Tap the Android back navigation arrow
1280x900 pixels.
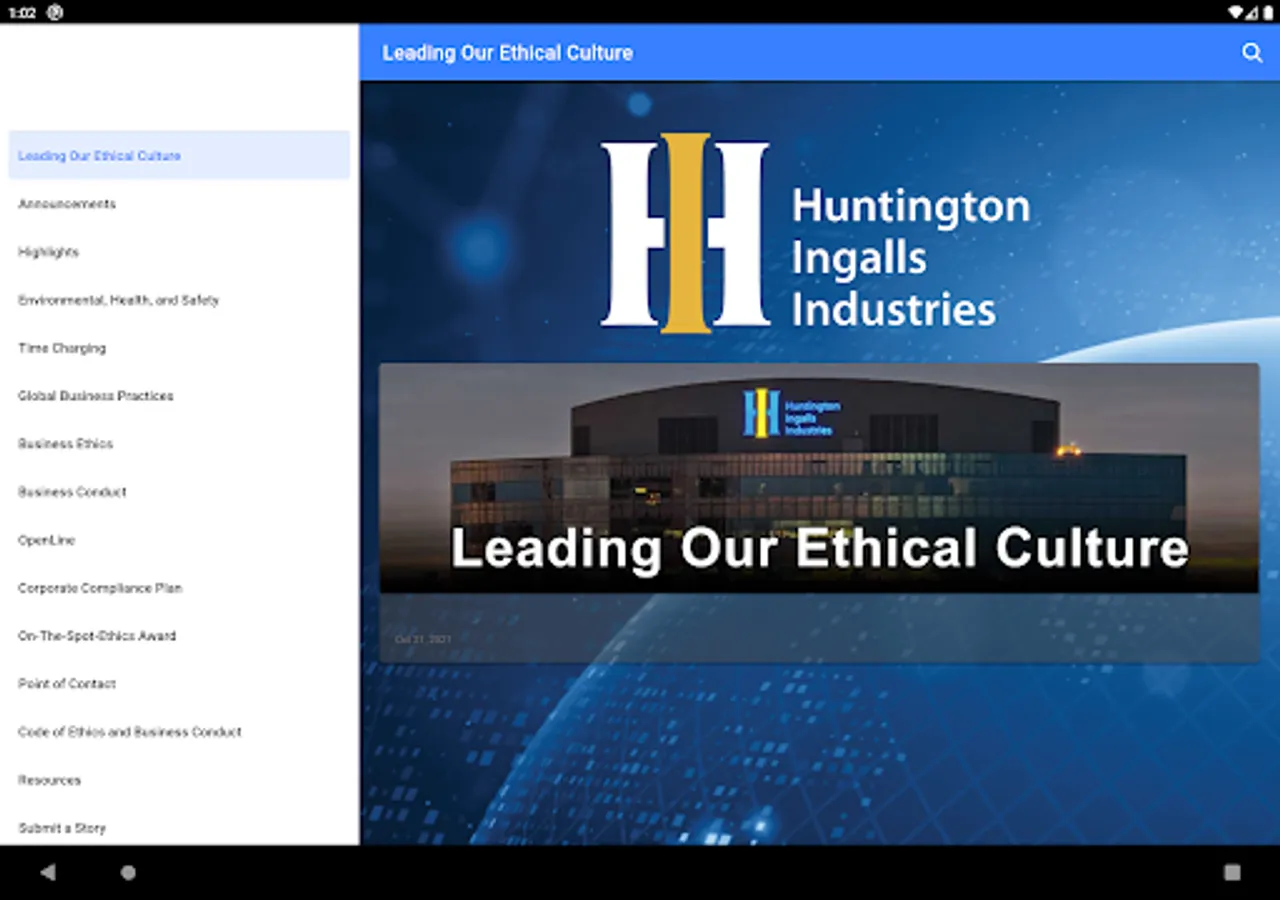point(48,872)
